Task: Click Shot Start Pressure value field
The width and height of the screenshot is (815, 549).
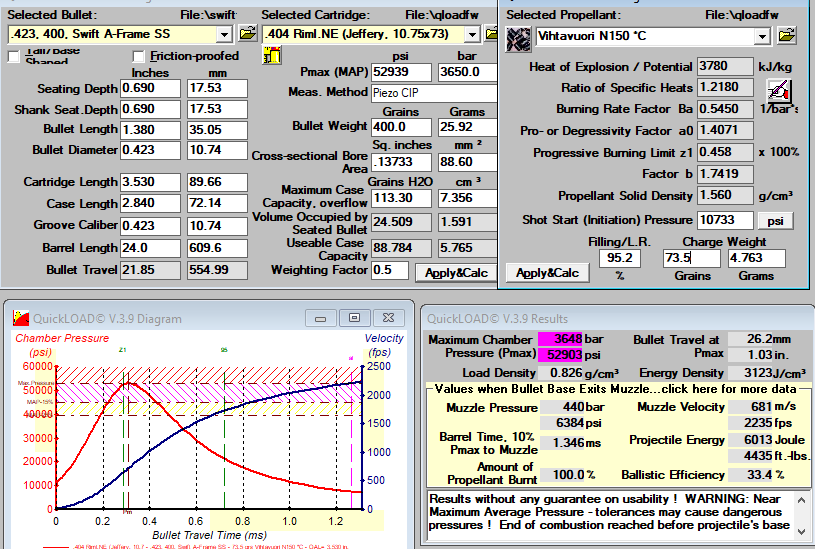Action: (725, 220)
